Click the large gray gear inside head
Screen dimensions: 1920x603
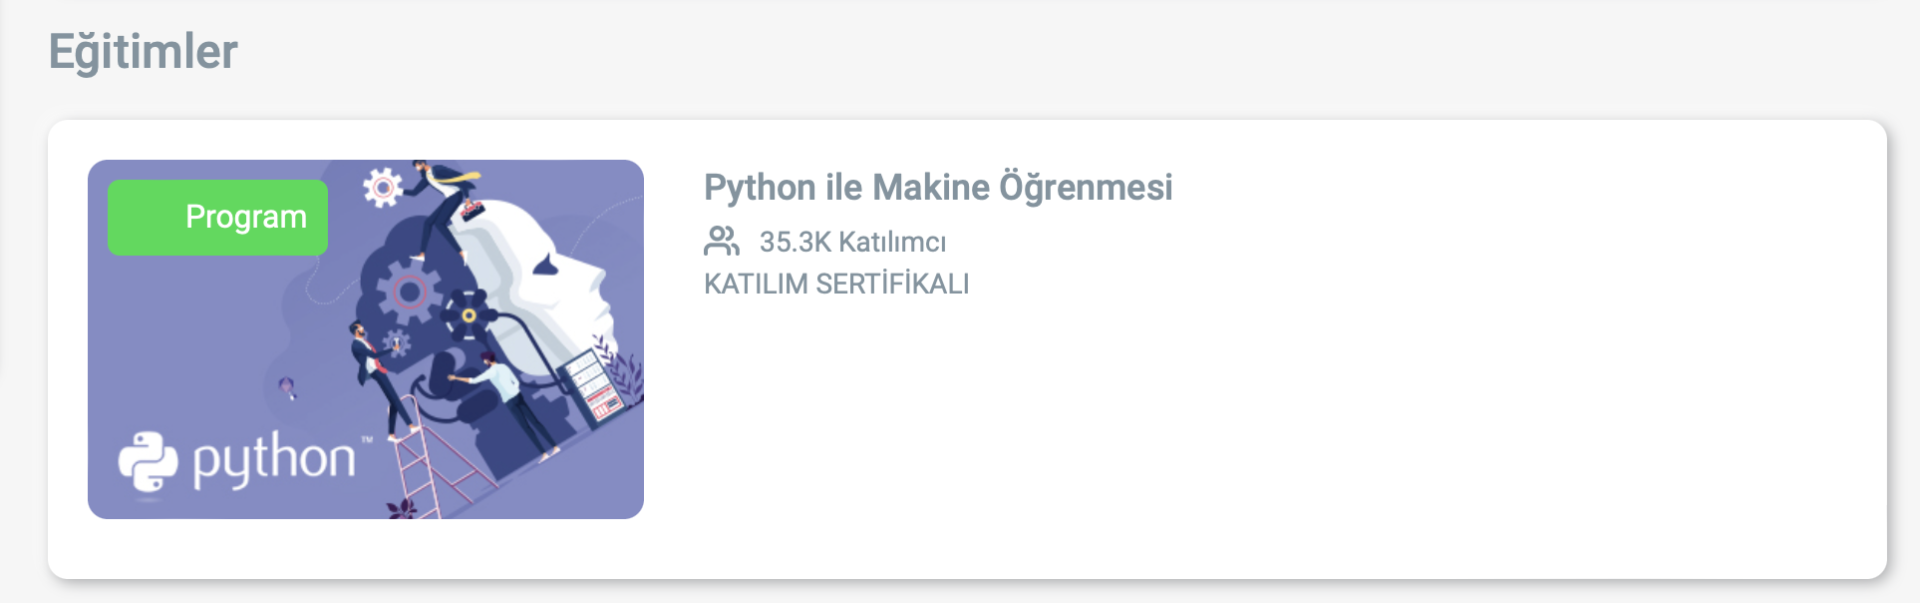click(x=407, y=292)
